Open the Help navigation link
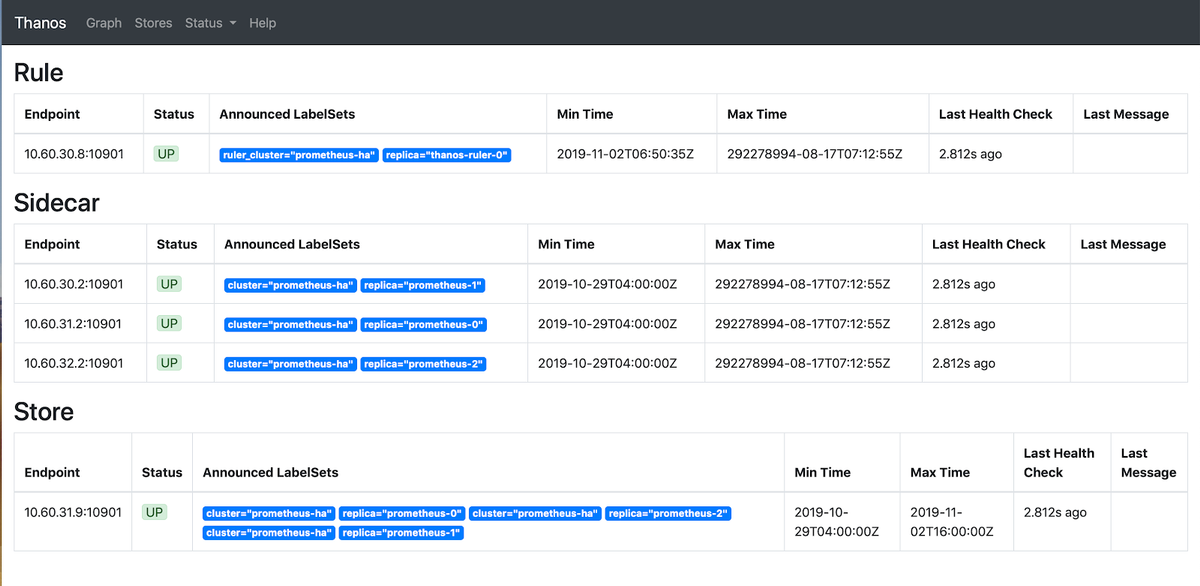 coord(262,22)
